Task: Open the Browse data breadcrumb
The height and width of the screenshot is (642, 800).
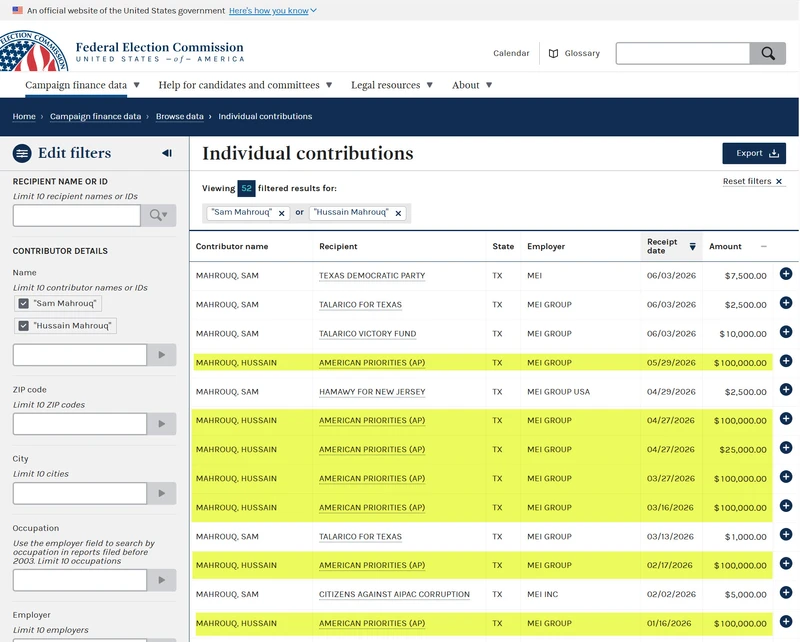Action: click(180, 116)
